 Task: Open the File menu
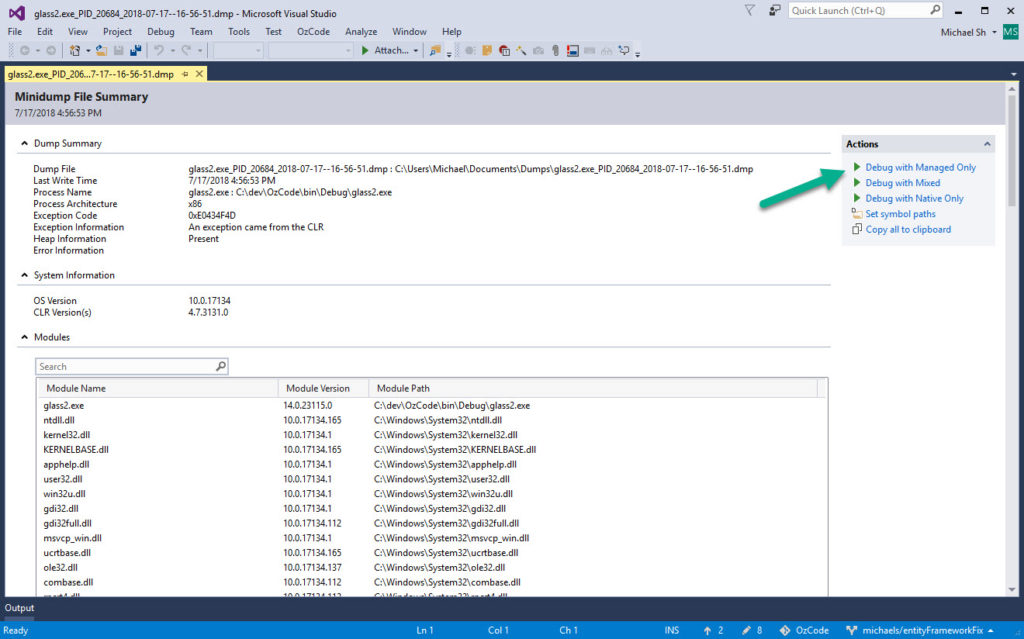click(14, 31)
